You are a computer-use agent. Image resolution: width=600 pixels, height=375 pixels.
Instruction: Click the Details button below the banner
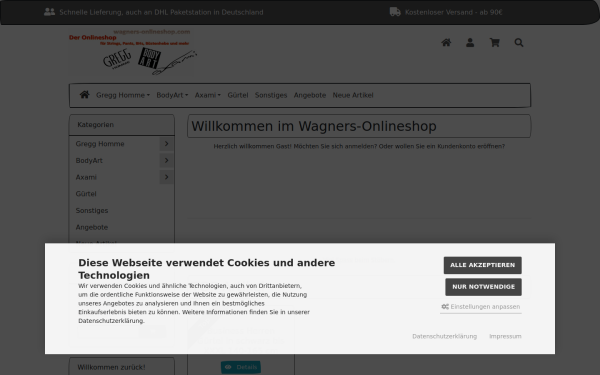point(241,367)
